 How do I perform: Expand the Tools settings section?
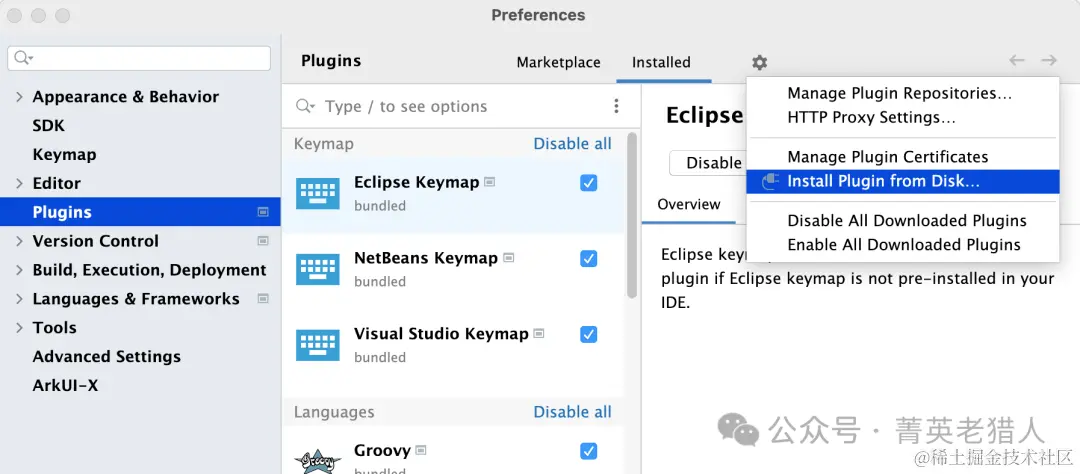19,329
